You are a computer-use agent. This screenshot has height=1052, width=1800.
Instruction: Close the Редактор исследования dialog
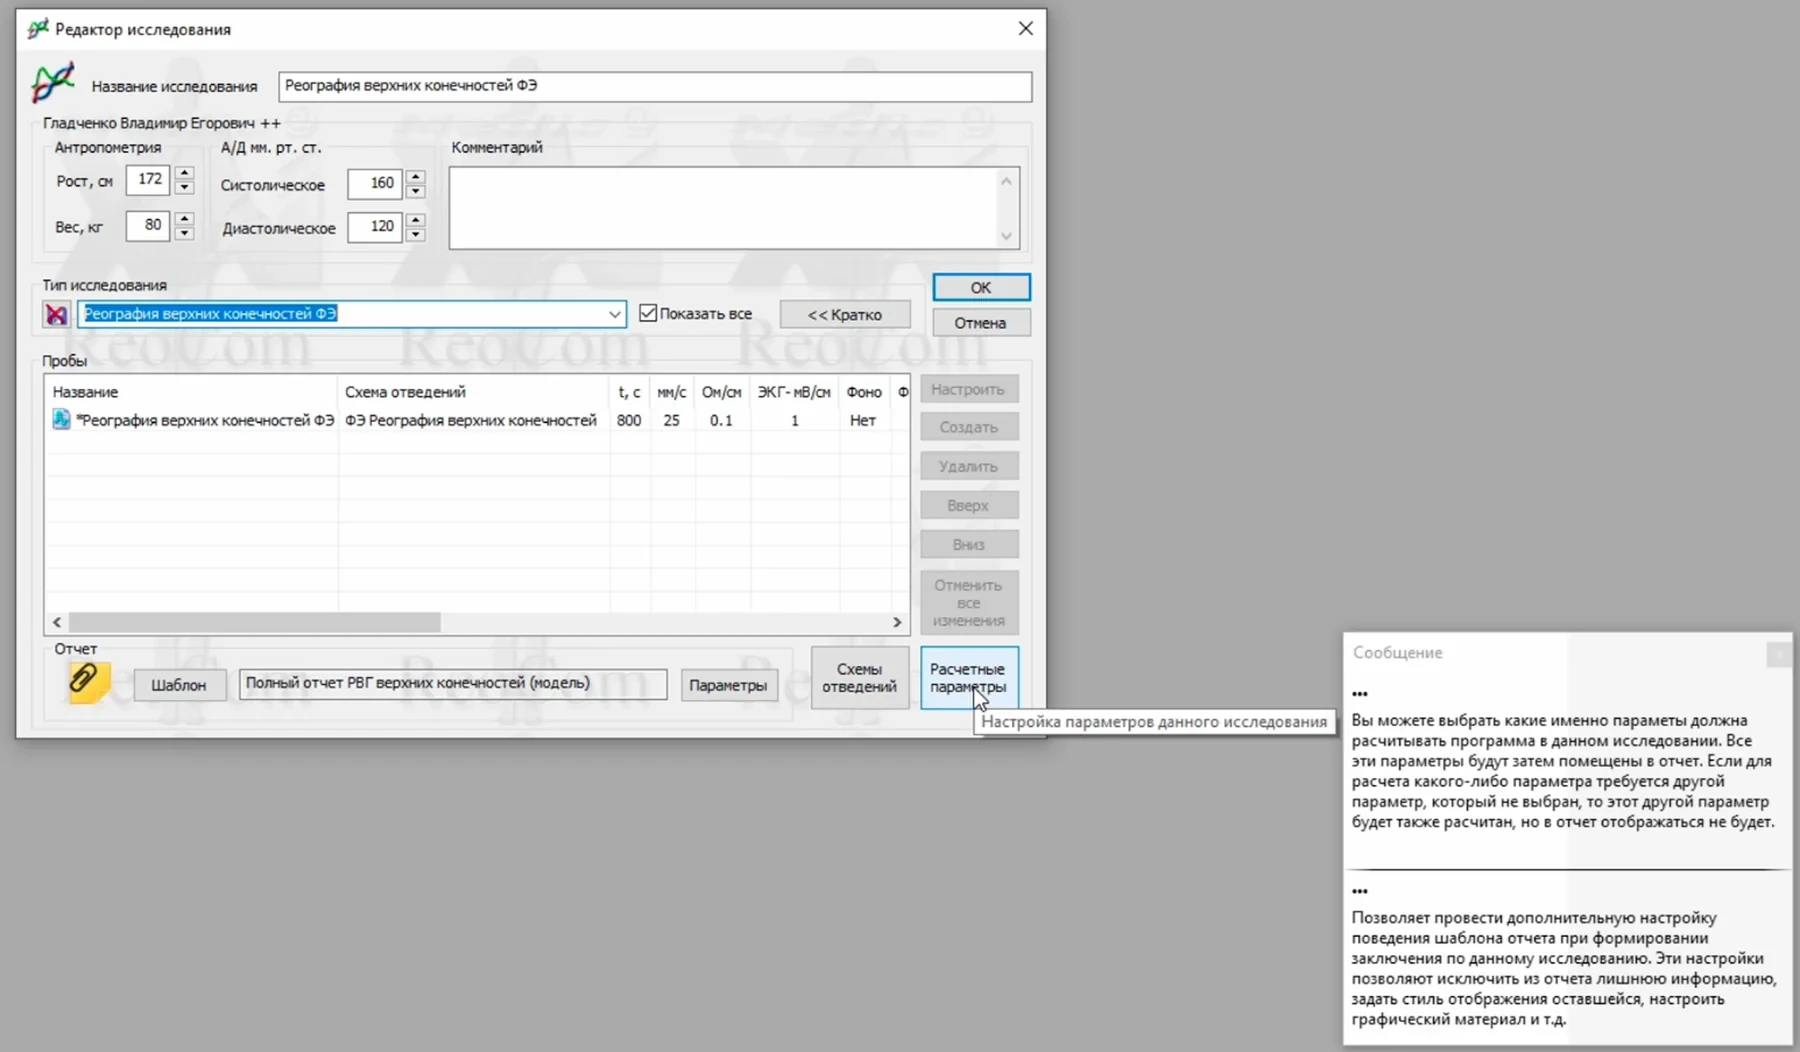[x=1026, y=28]
